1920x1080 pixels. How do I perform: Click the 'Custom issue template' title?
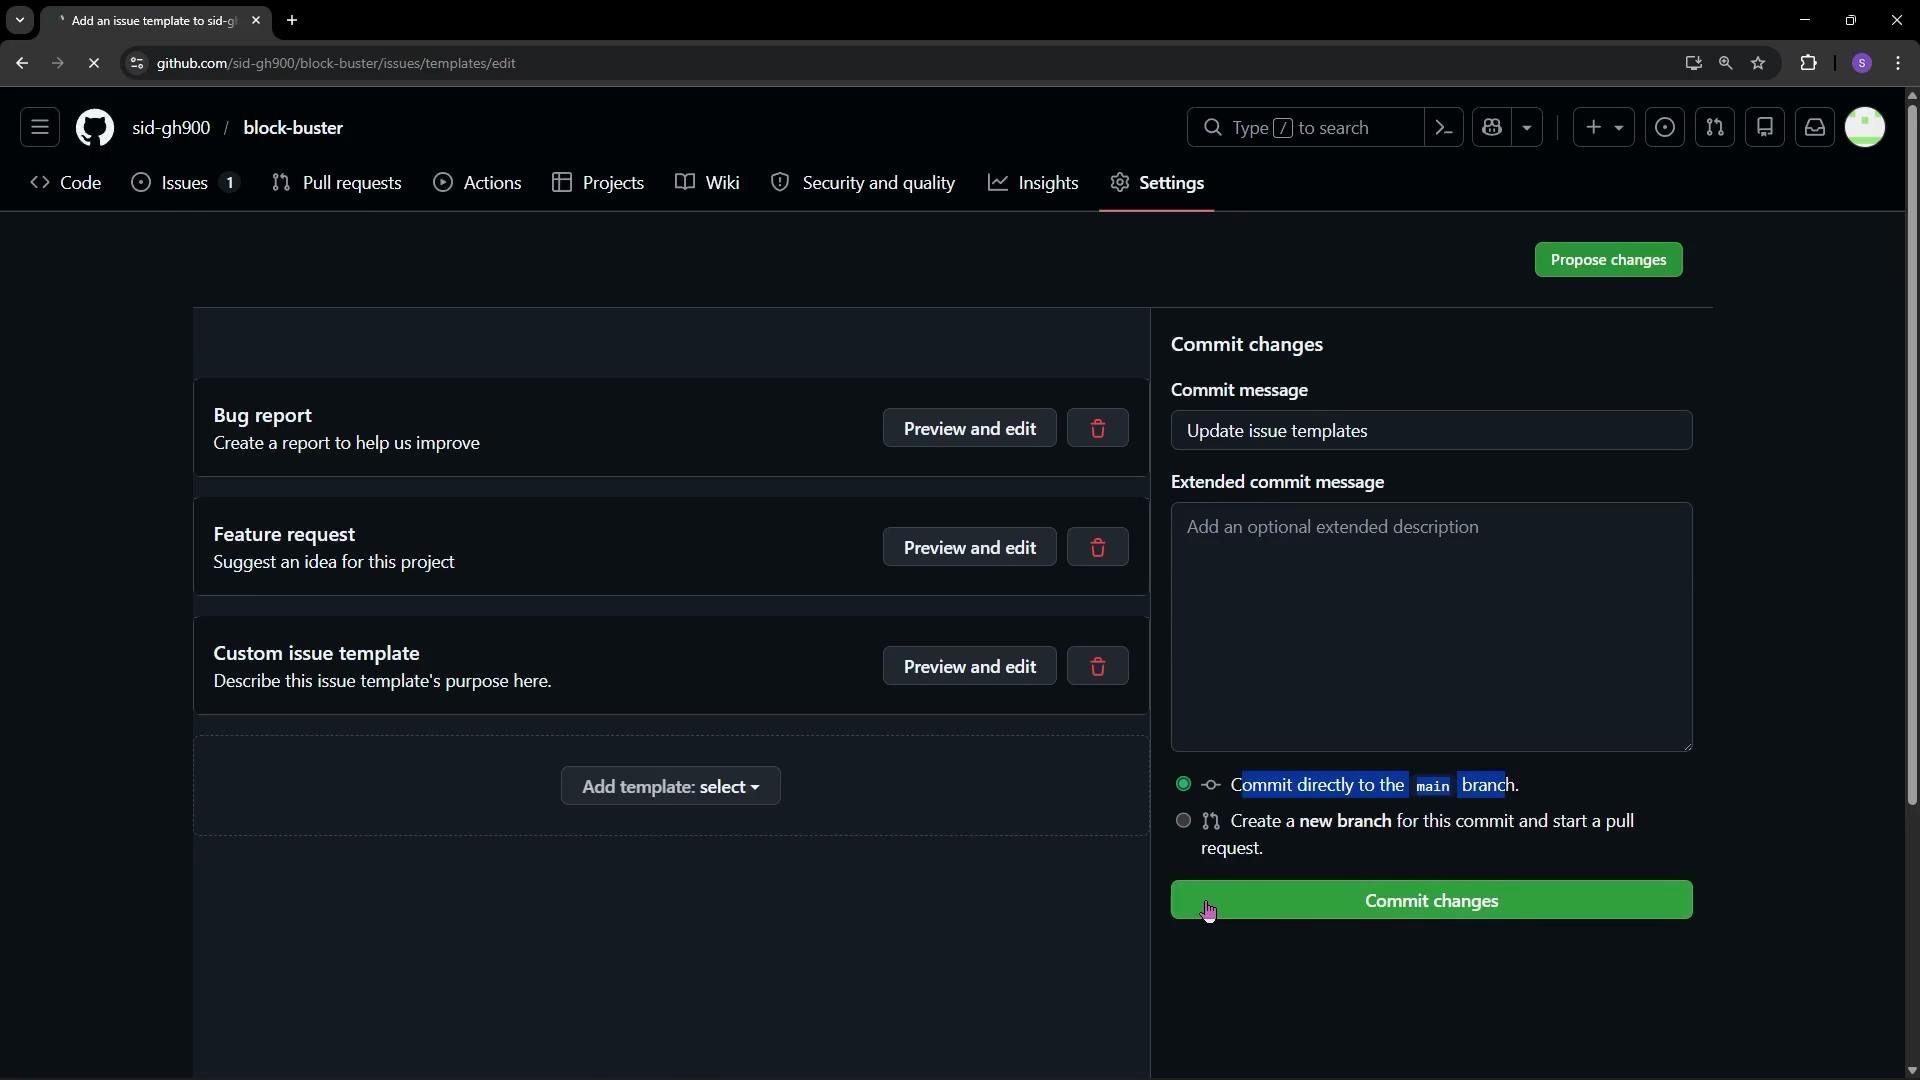(316, 654)
